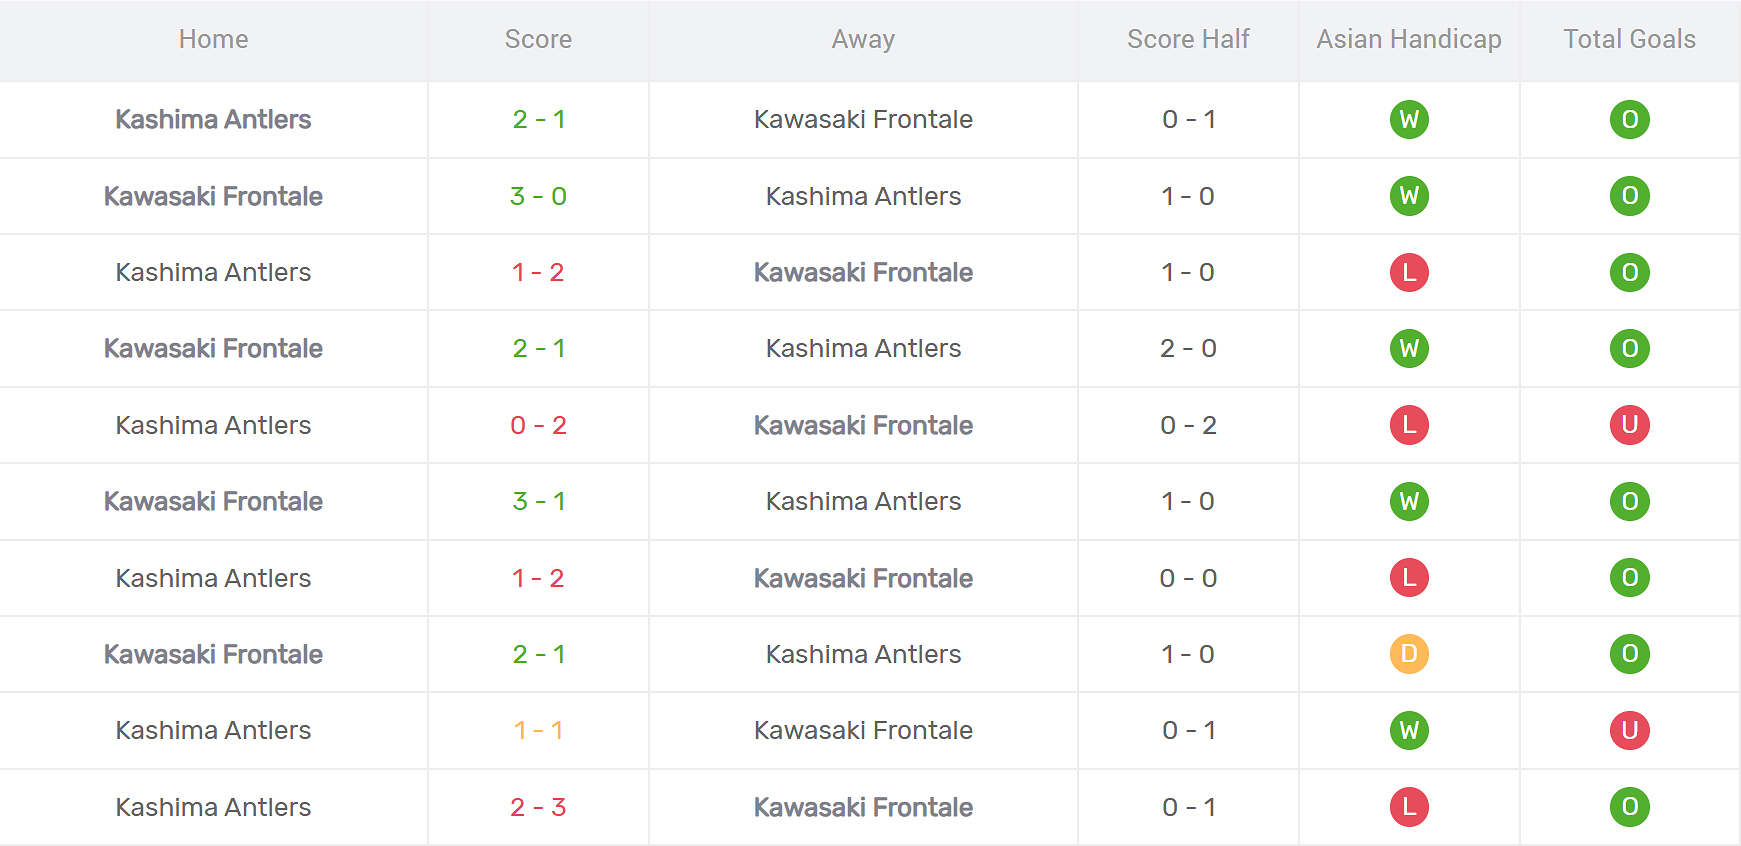Open the 1 - 1 drawn match score
Image resolution: width=1741 pixels, height=846 pixels.
click(x=538, y=730)
